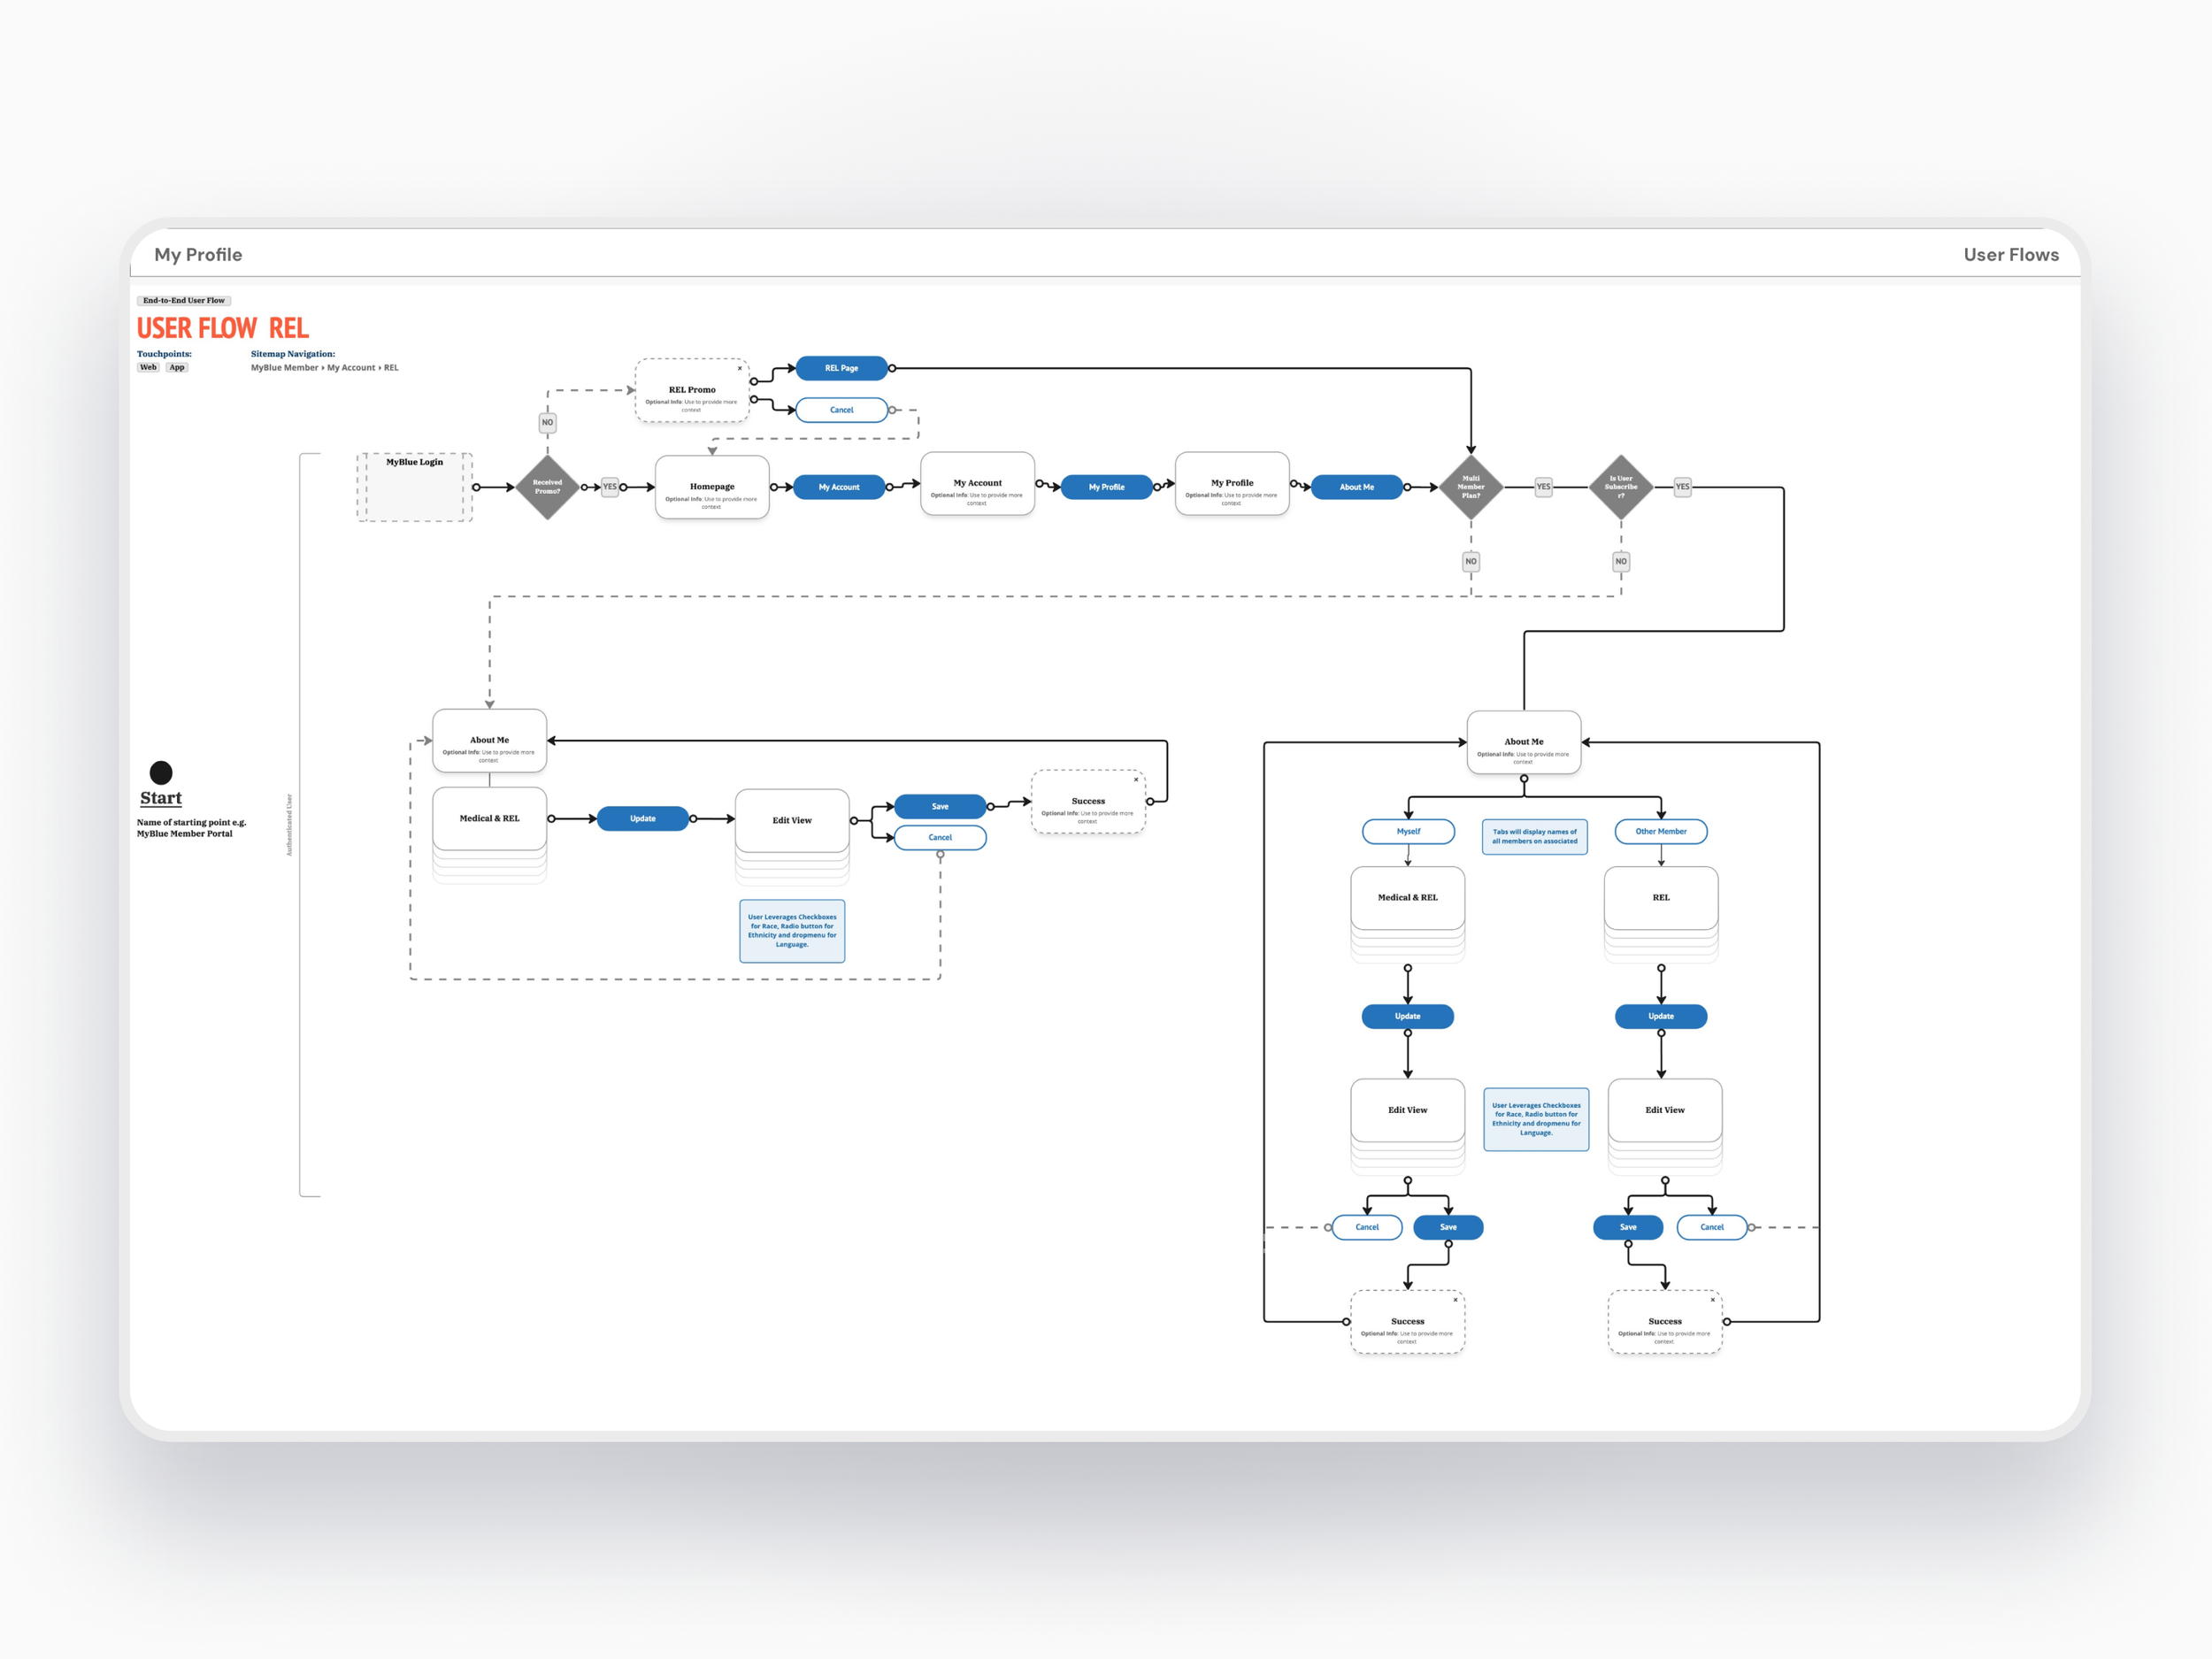Click the Multi Member Plan? diamond
This screenshot has width=2212, height=1659.
tap(1470, 487)
